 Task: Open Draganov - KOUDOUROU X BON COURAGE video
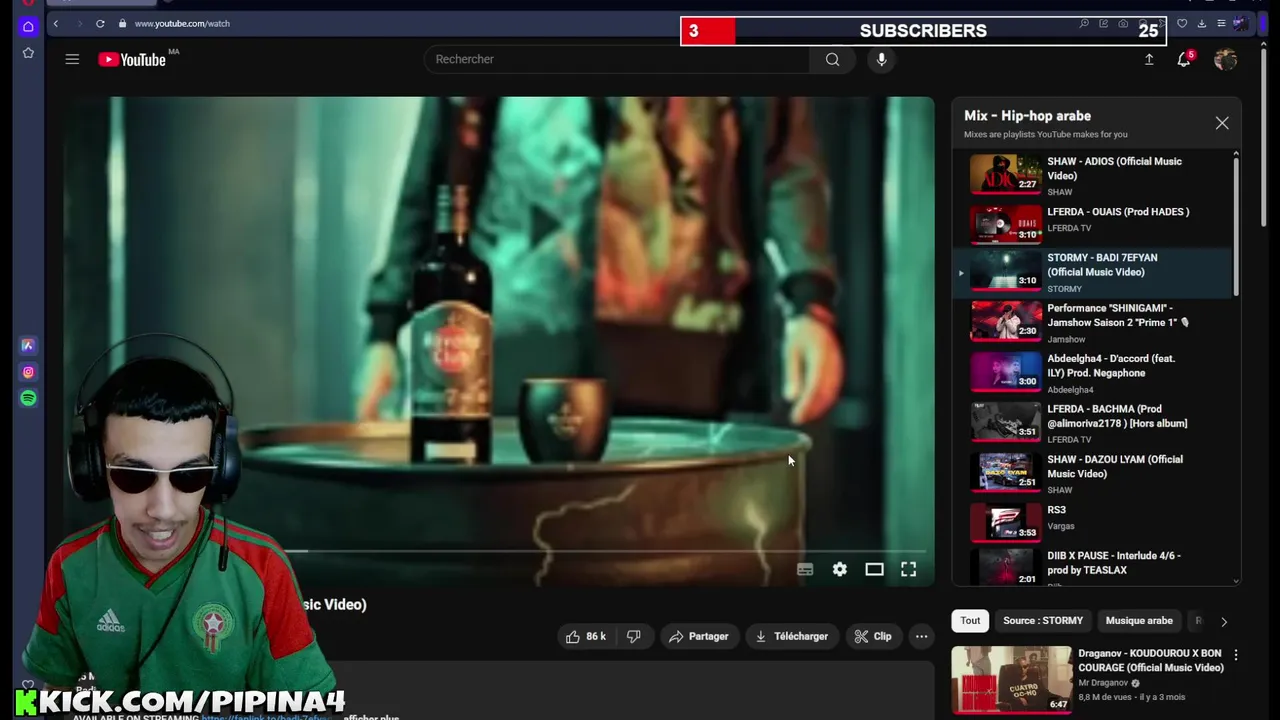pyautogui.click(x=1150, y=660)
